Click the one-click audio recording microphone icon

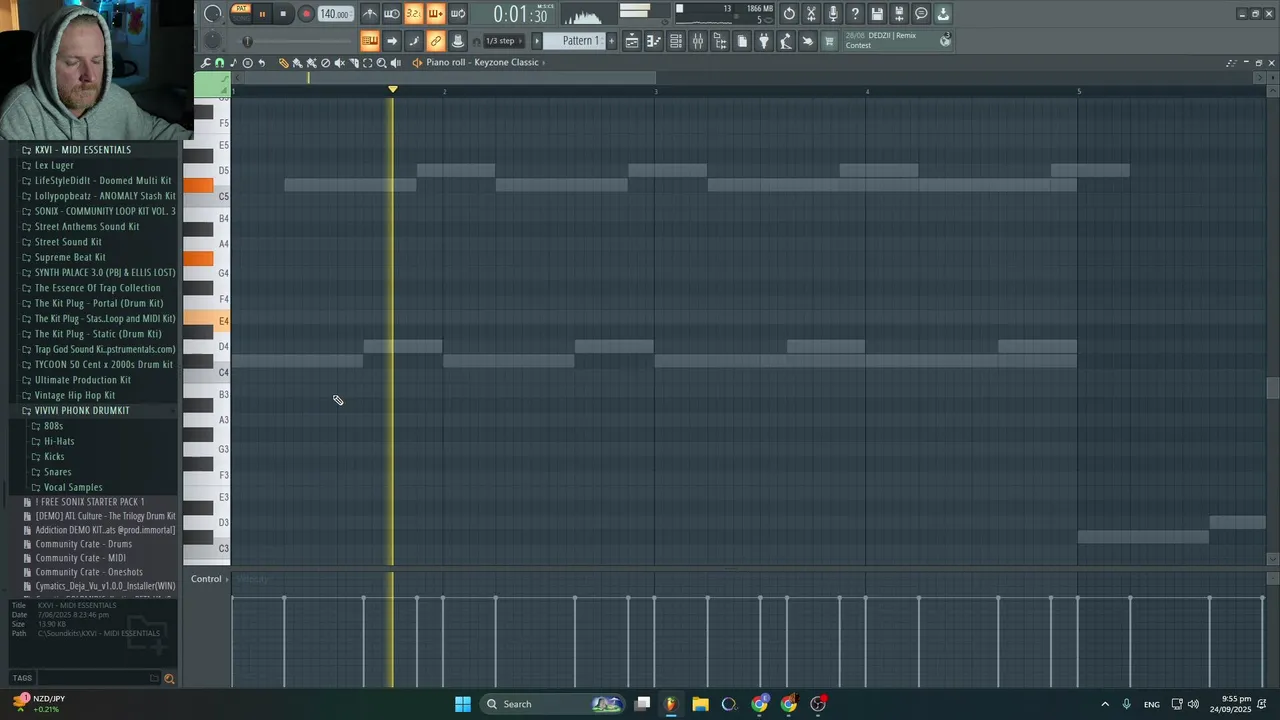click(x=833, y=14)
